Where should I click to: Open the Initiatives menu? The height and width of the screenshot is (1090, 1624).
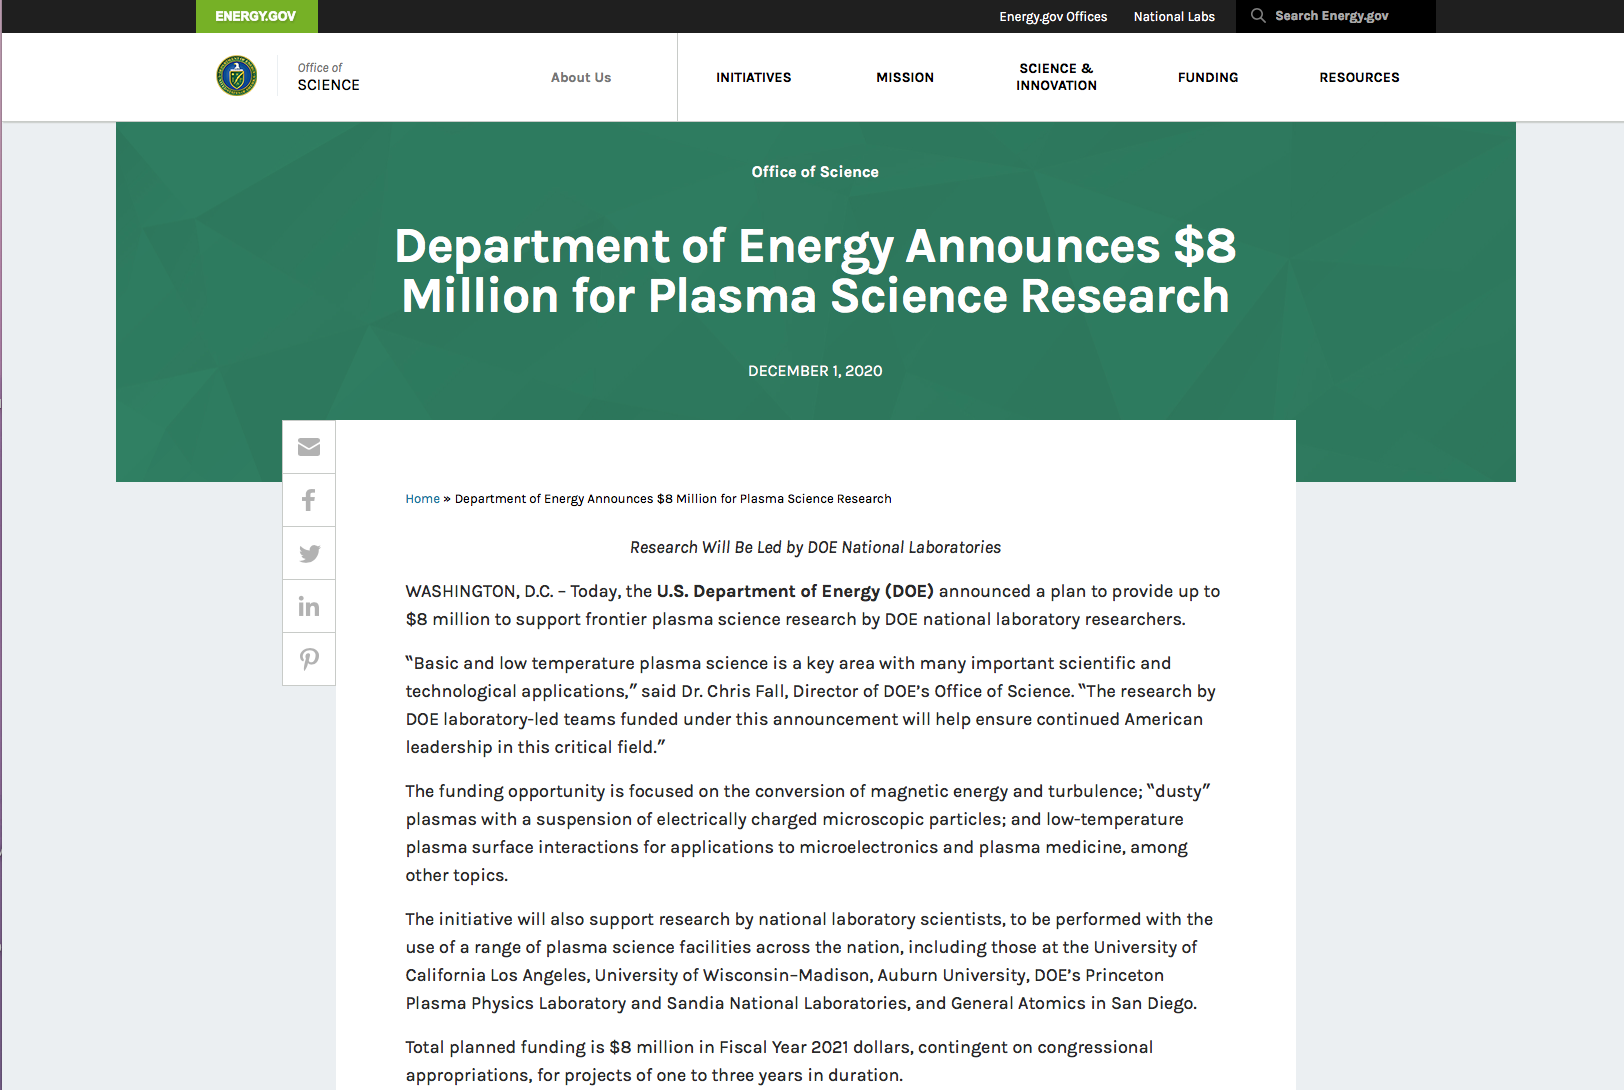click(753, 77)
